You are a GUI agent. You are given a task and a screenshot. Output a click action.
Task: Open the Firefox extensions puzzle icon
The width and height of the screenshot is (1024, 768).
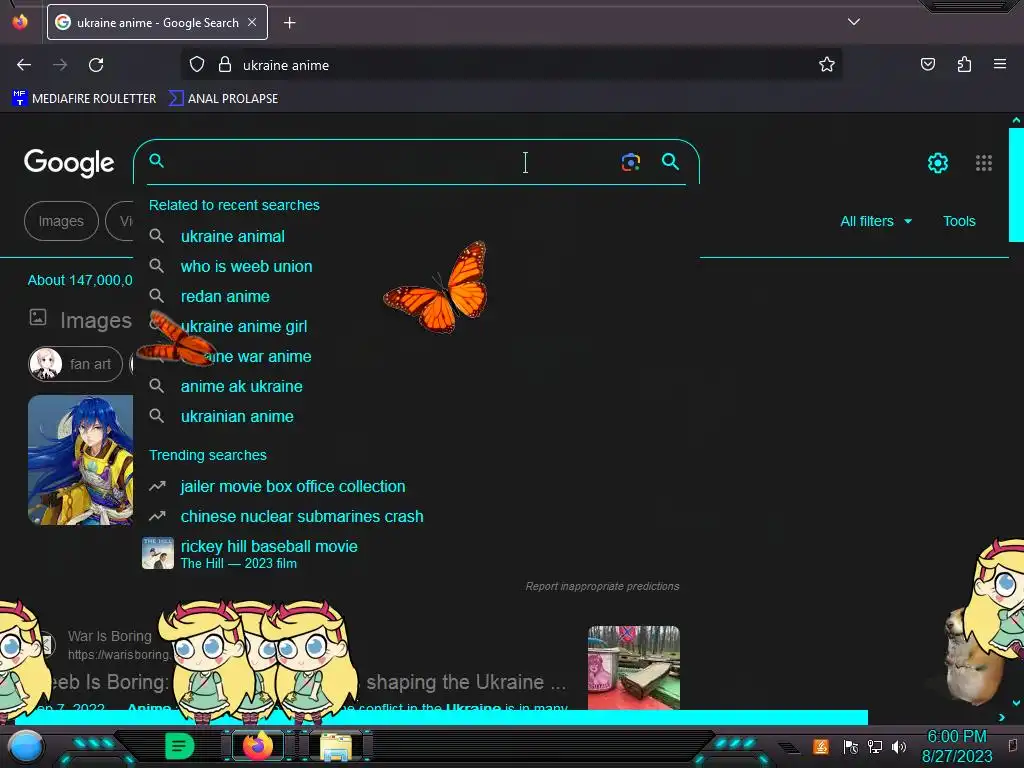[964, 65]
